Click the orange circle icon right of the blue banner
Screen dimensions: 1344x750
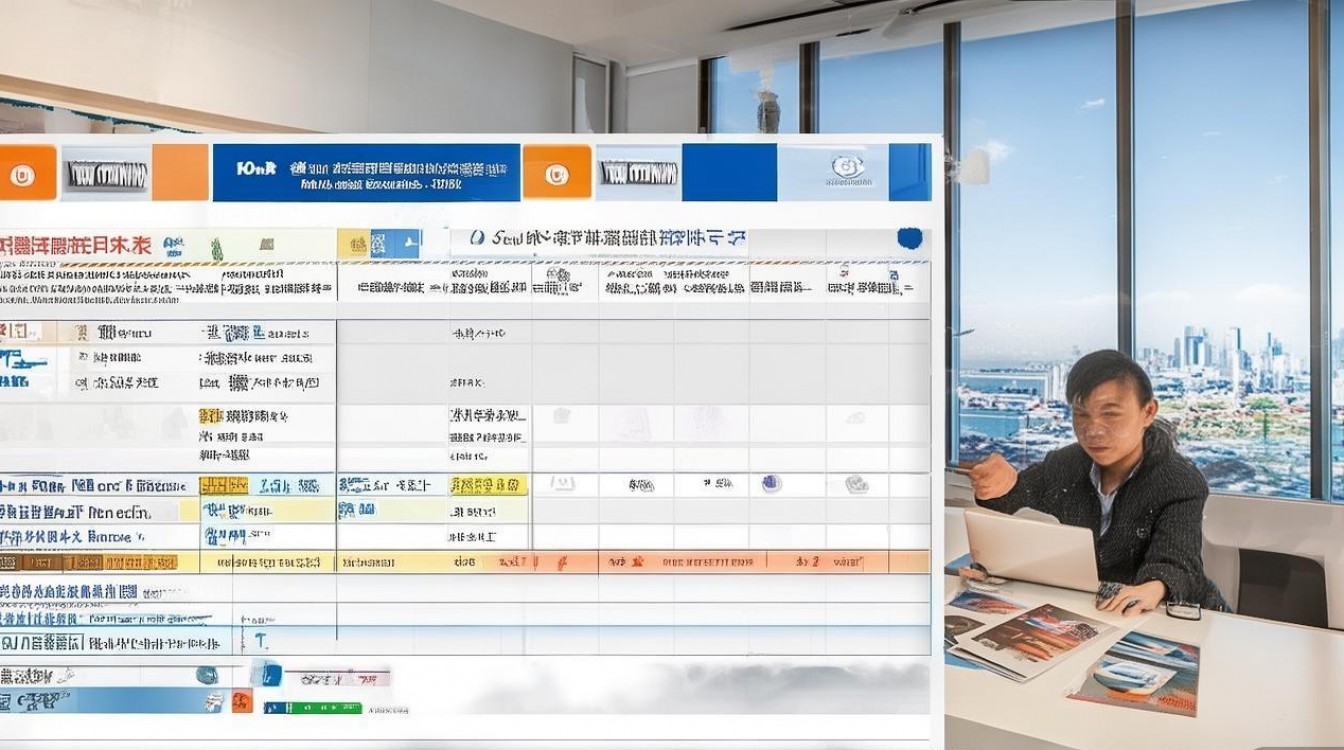[x=556, y=174]
